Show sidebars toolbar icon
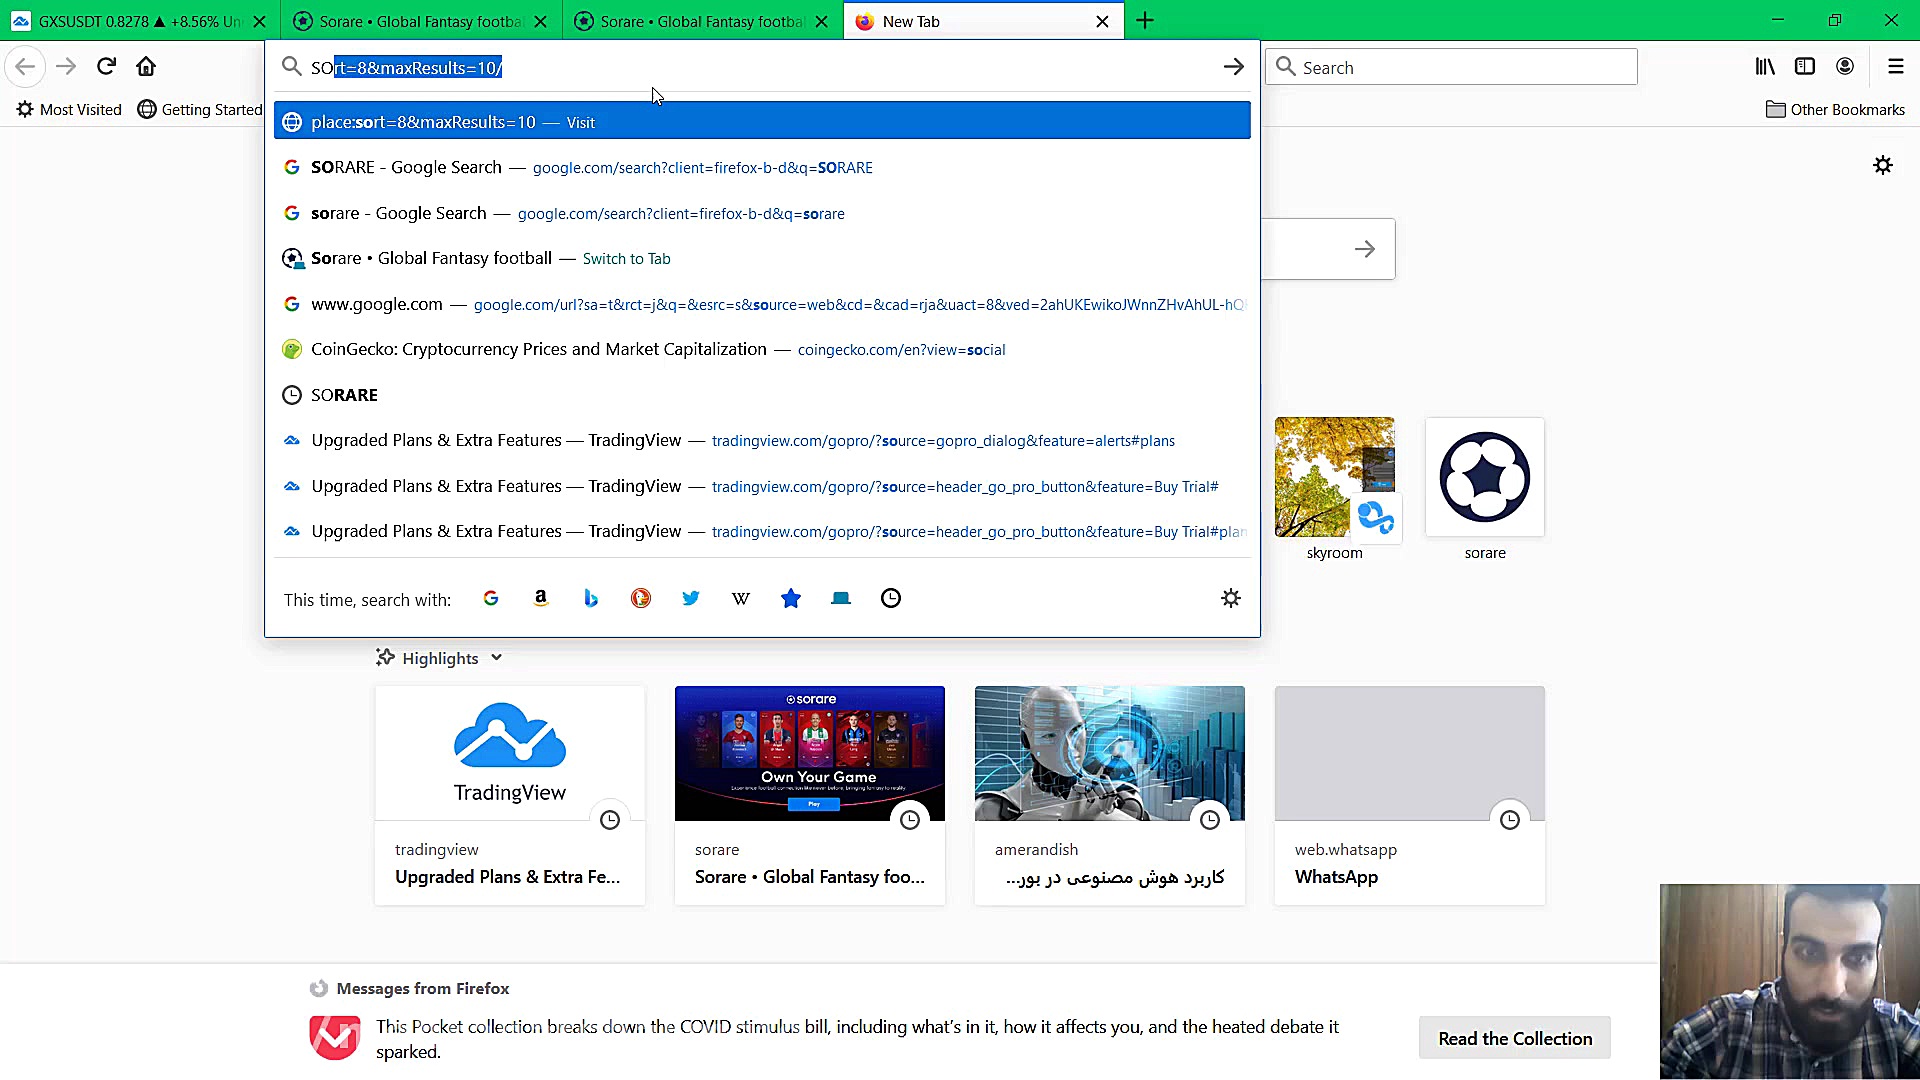The height and width of the screenshot is (1080, 1920). (1805, 67)
